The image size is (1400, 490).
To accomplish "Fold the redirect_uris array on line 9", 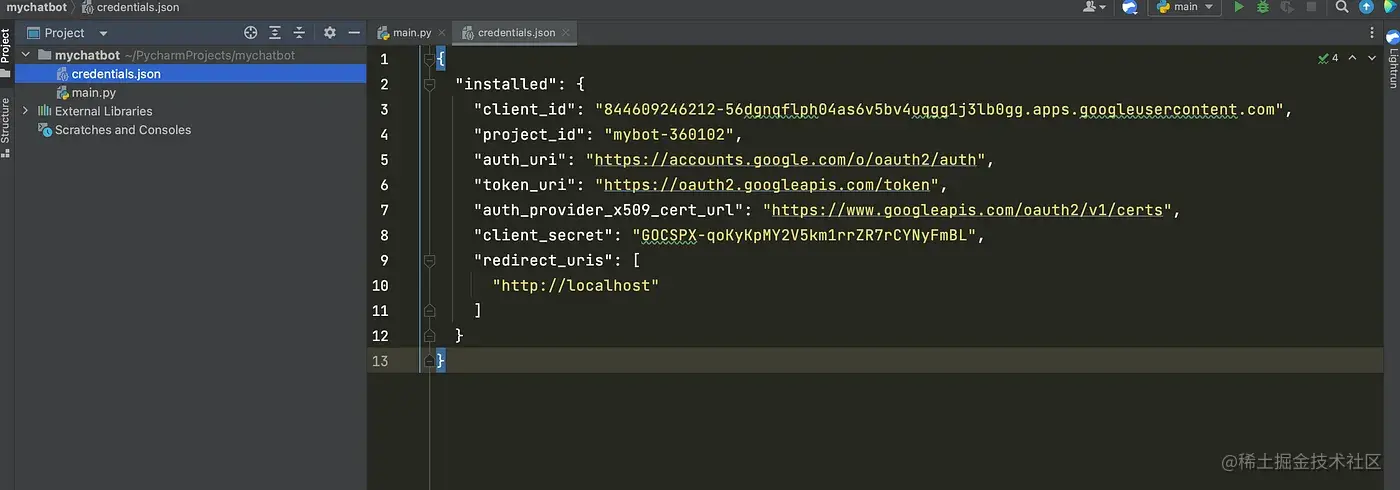I will [x=429, y=260].
